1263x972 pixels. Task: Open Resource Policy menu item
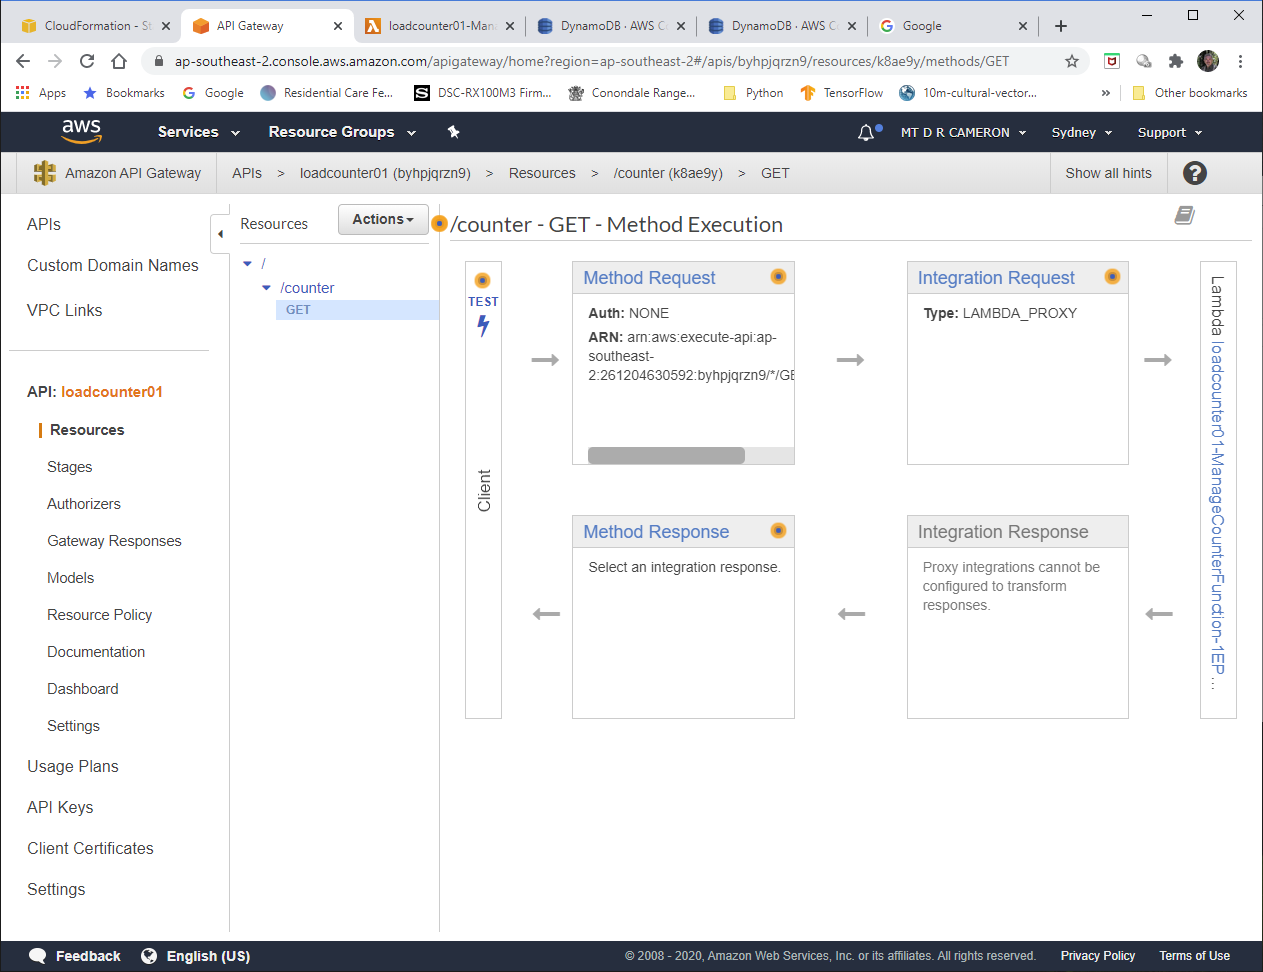pyautogui.click(x=99, y=615)
